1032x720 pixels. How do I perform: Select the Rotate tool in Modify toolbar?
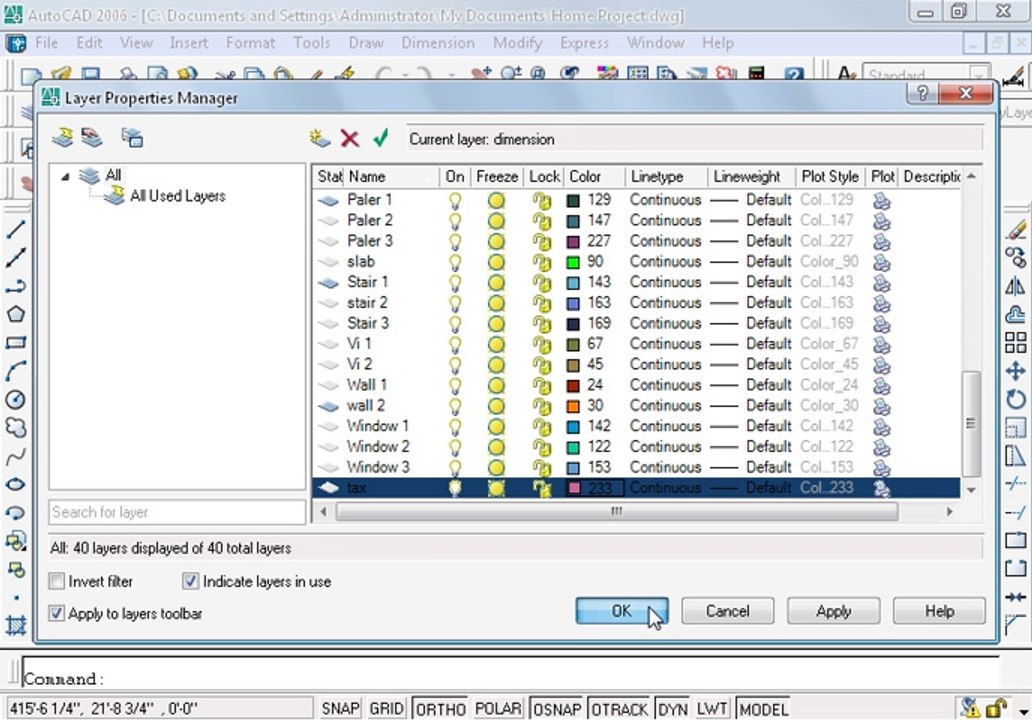click(x=1016, y=399)
